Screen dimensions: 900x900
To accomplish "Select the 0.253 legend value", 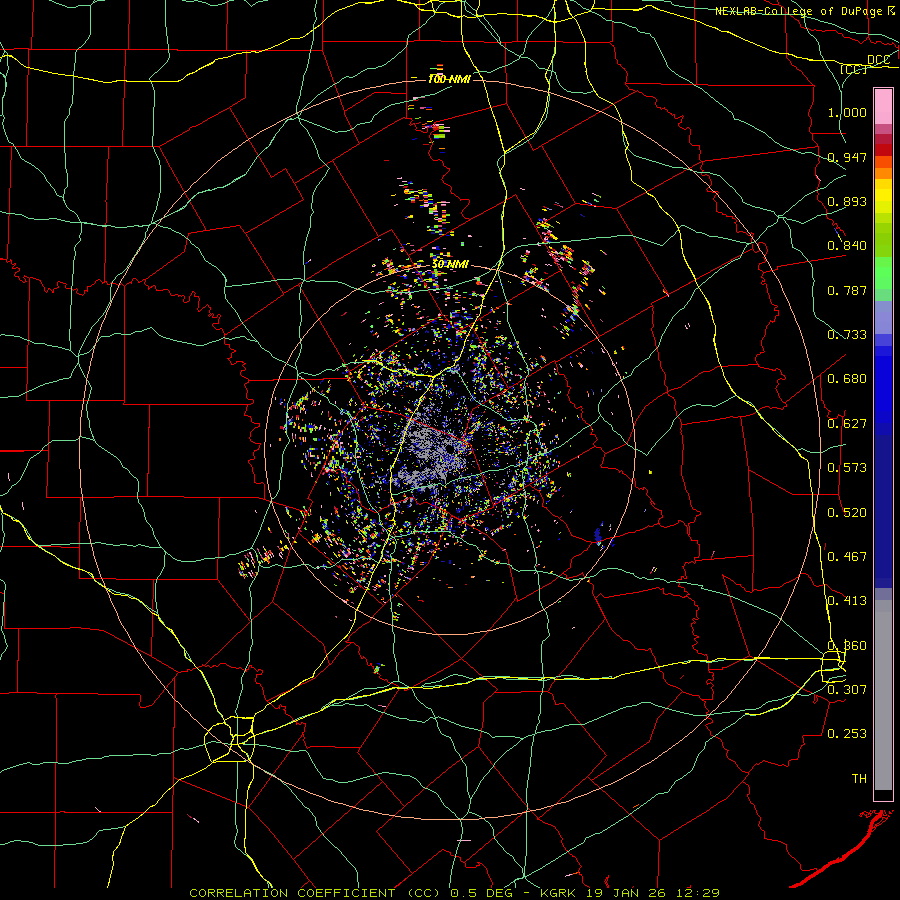I will tap(847, 734).
